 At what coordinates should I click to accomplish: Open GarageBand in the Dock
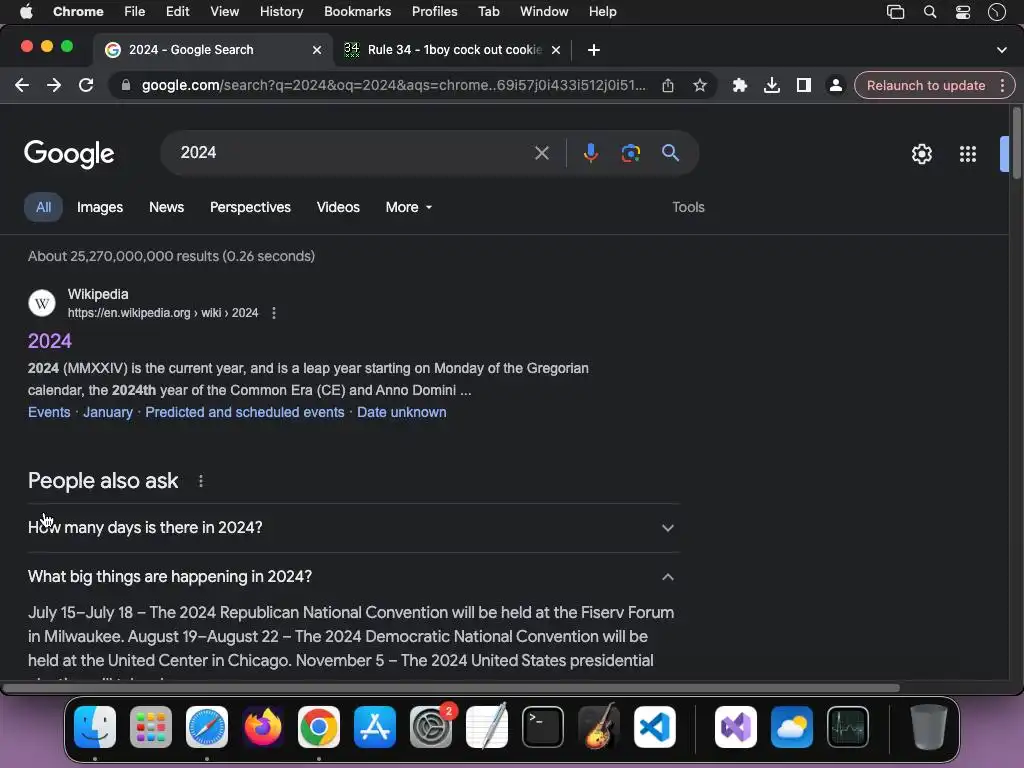(x=599, y=727)
